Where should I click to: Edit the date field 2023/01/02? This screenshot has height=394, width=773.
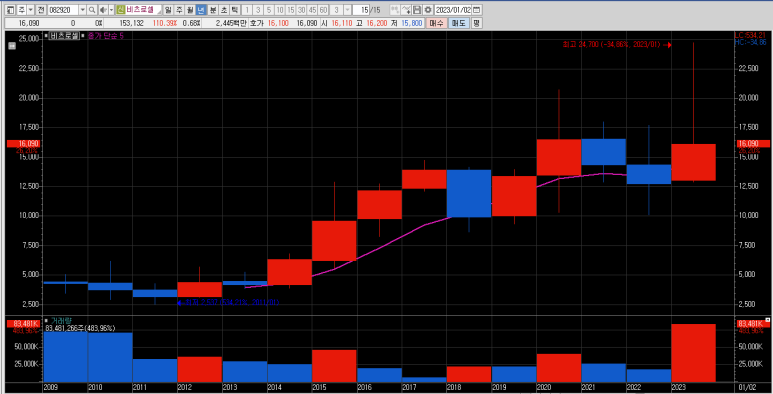453,10
